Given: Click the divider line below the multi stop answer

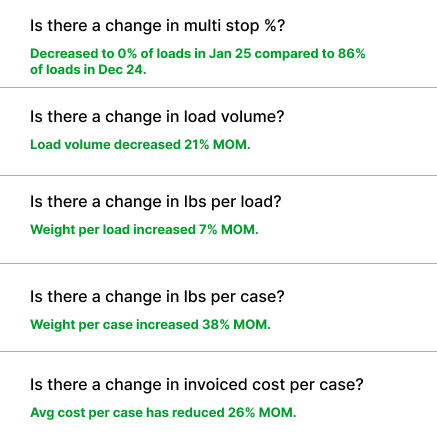Looking at the screenshot, I should tap(218, 88).
